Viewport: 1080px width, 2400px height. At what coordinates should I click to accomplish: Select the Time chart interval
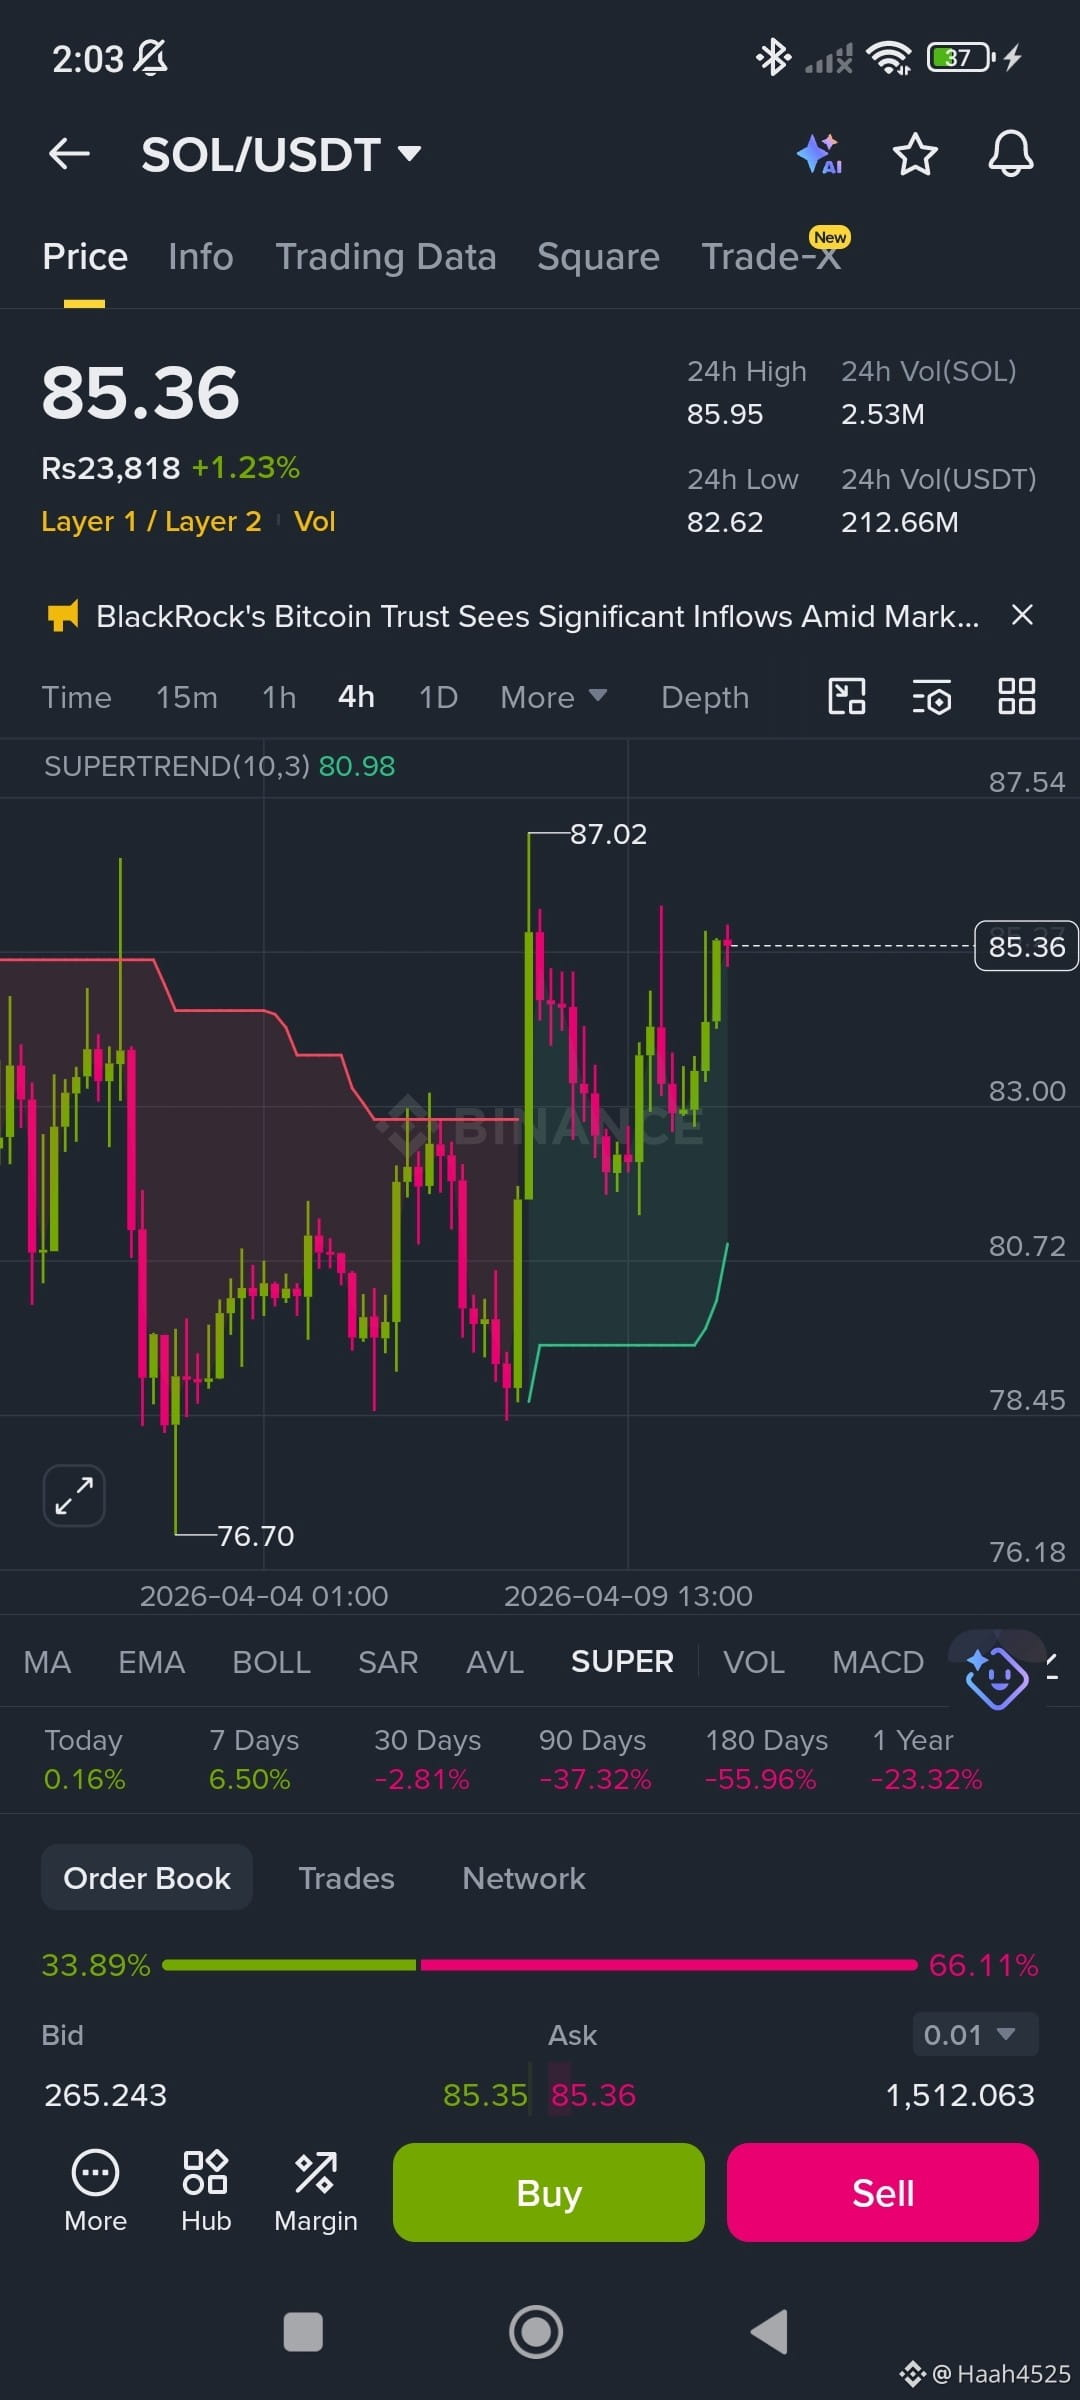(76, 697)
